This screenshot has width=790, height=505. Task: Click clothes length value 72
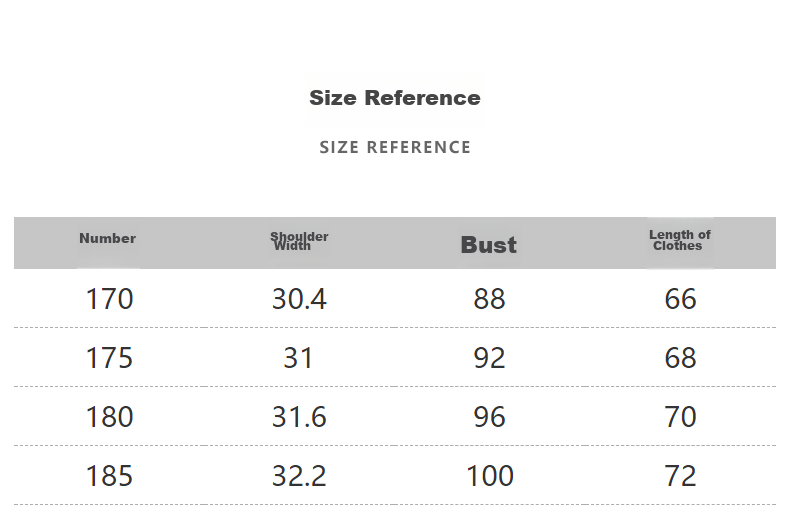click(680, 476)
